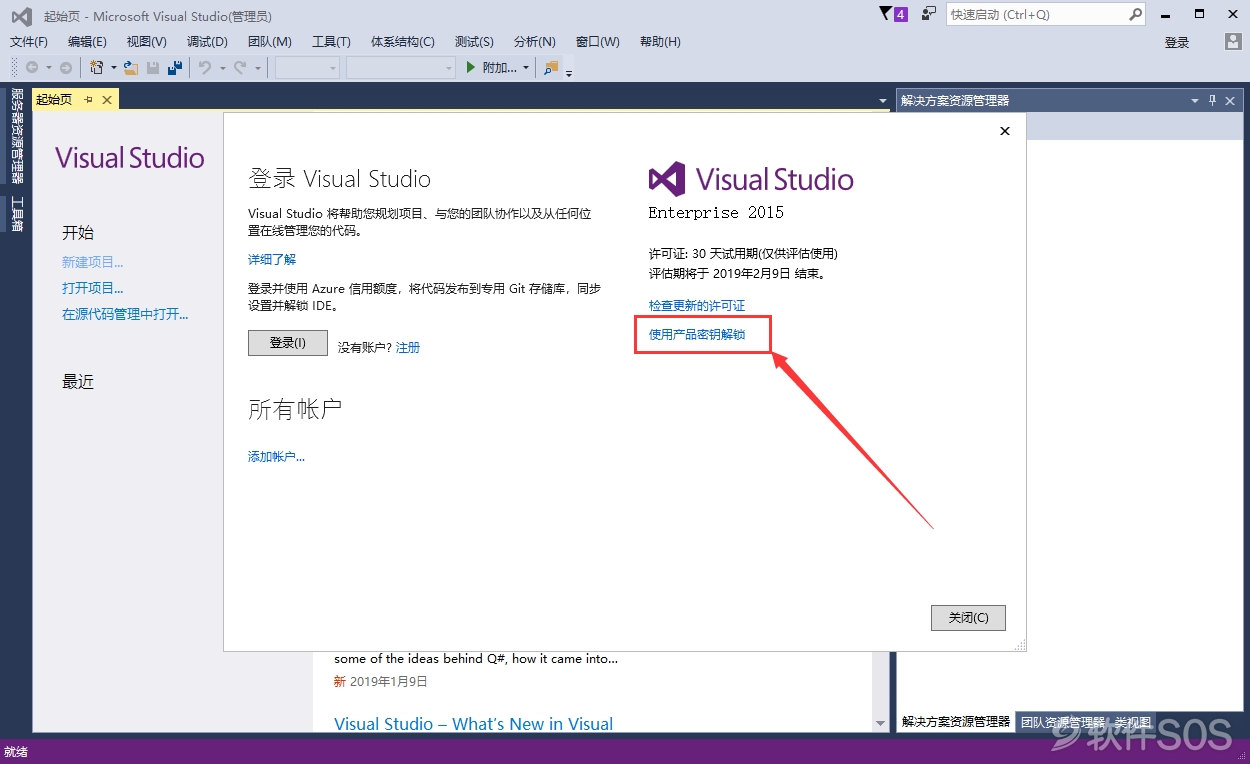
Task: Click the Visual Studio logo in title bar
Action: point(21,16)
